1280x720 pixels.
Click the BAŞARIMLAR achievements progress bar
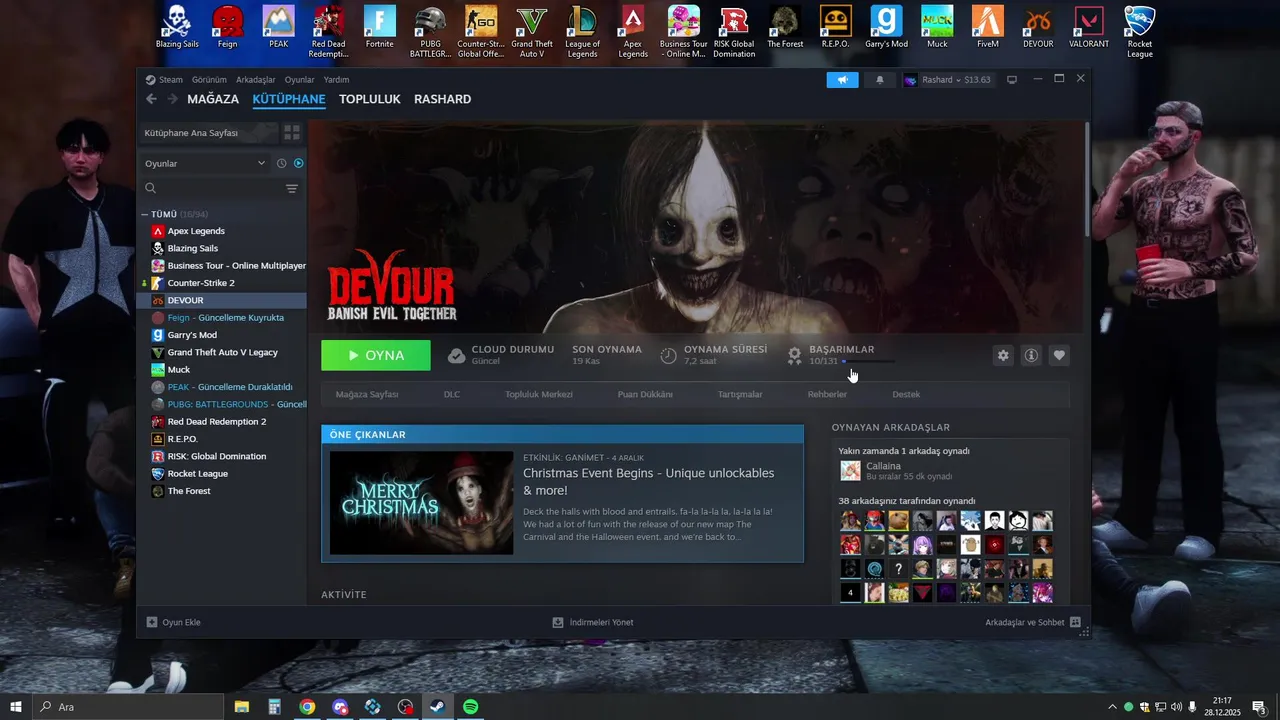(868, 361)
